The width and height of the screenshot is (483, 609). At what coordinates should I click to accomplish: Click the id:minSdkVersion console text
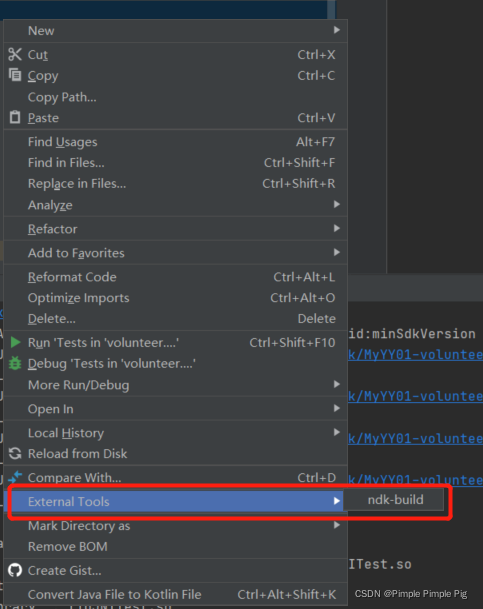(x=412, y=334)
